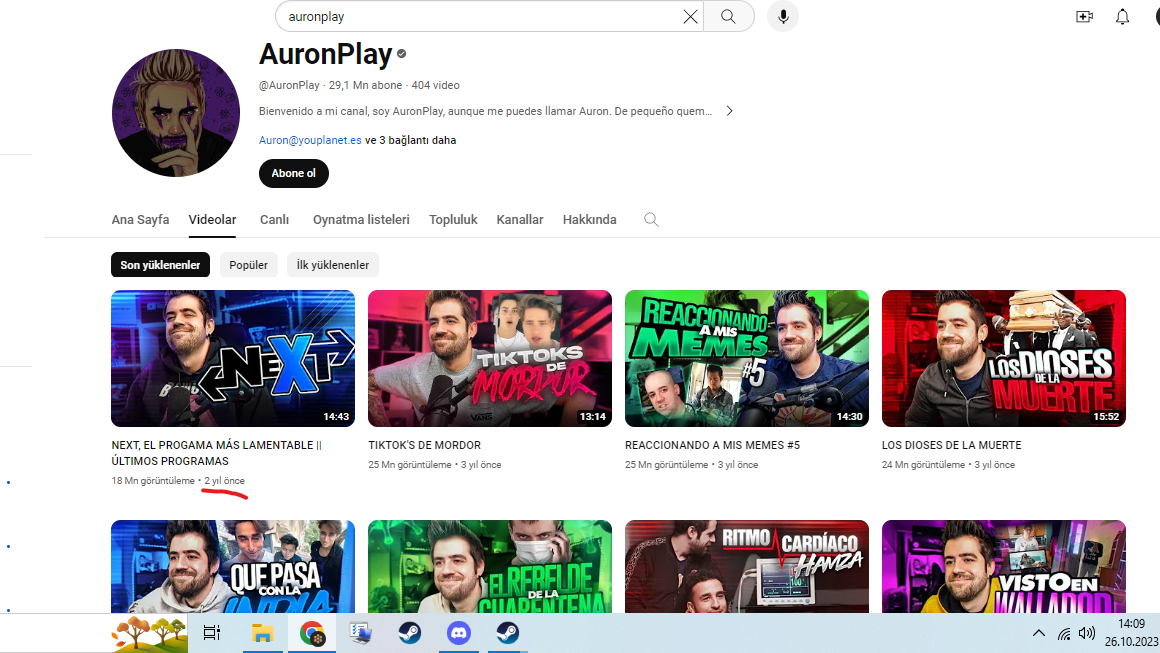Play Visto en Wallapop thumbnail

pyautogui.click(x=1004, y=566)
